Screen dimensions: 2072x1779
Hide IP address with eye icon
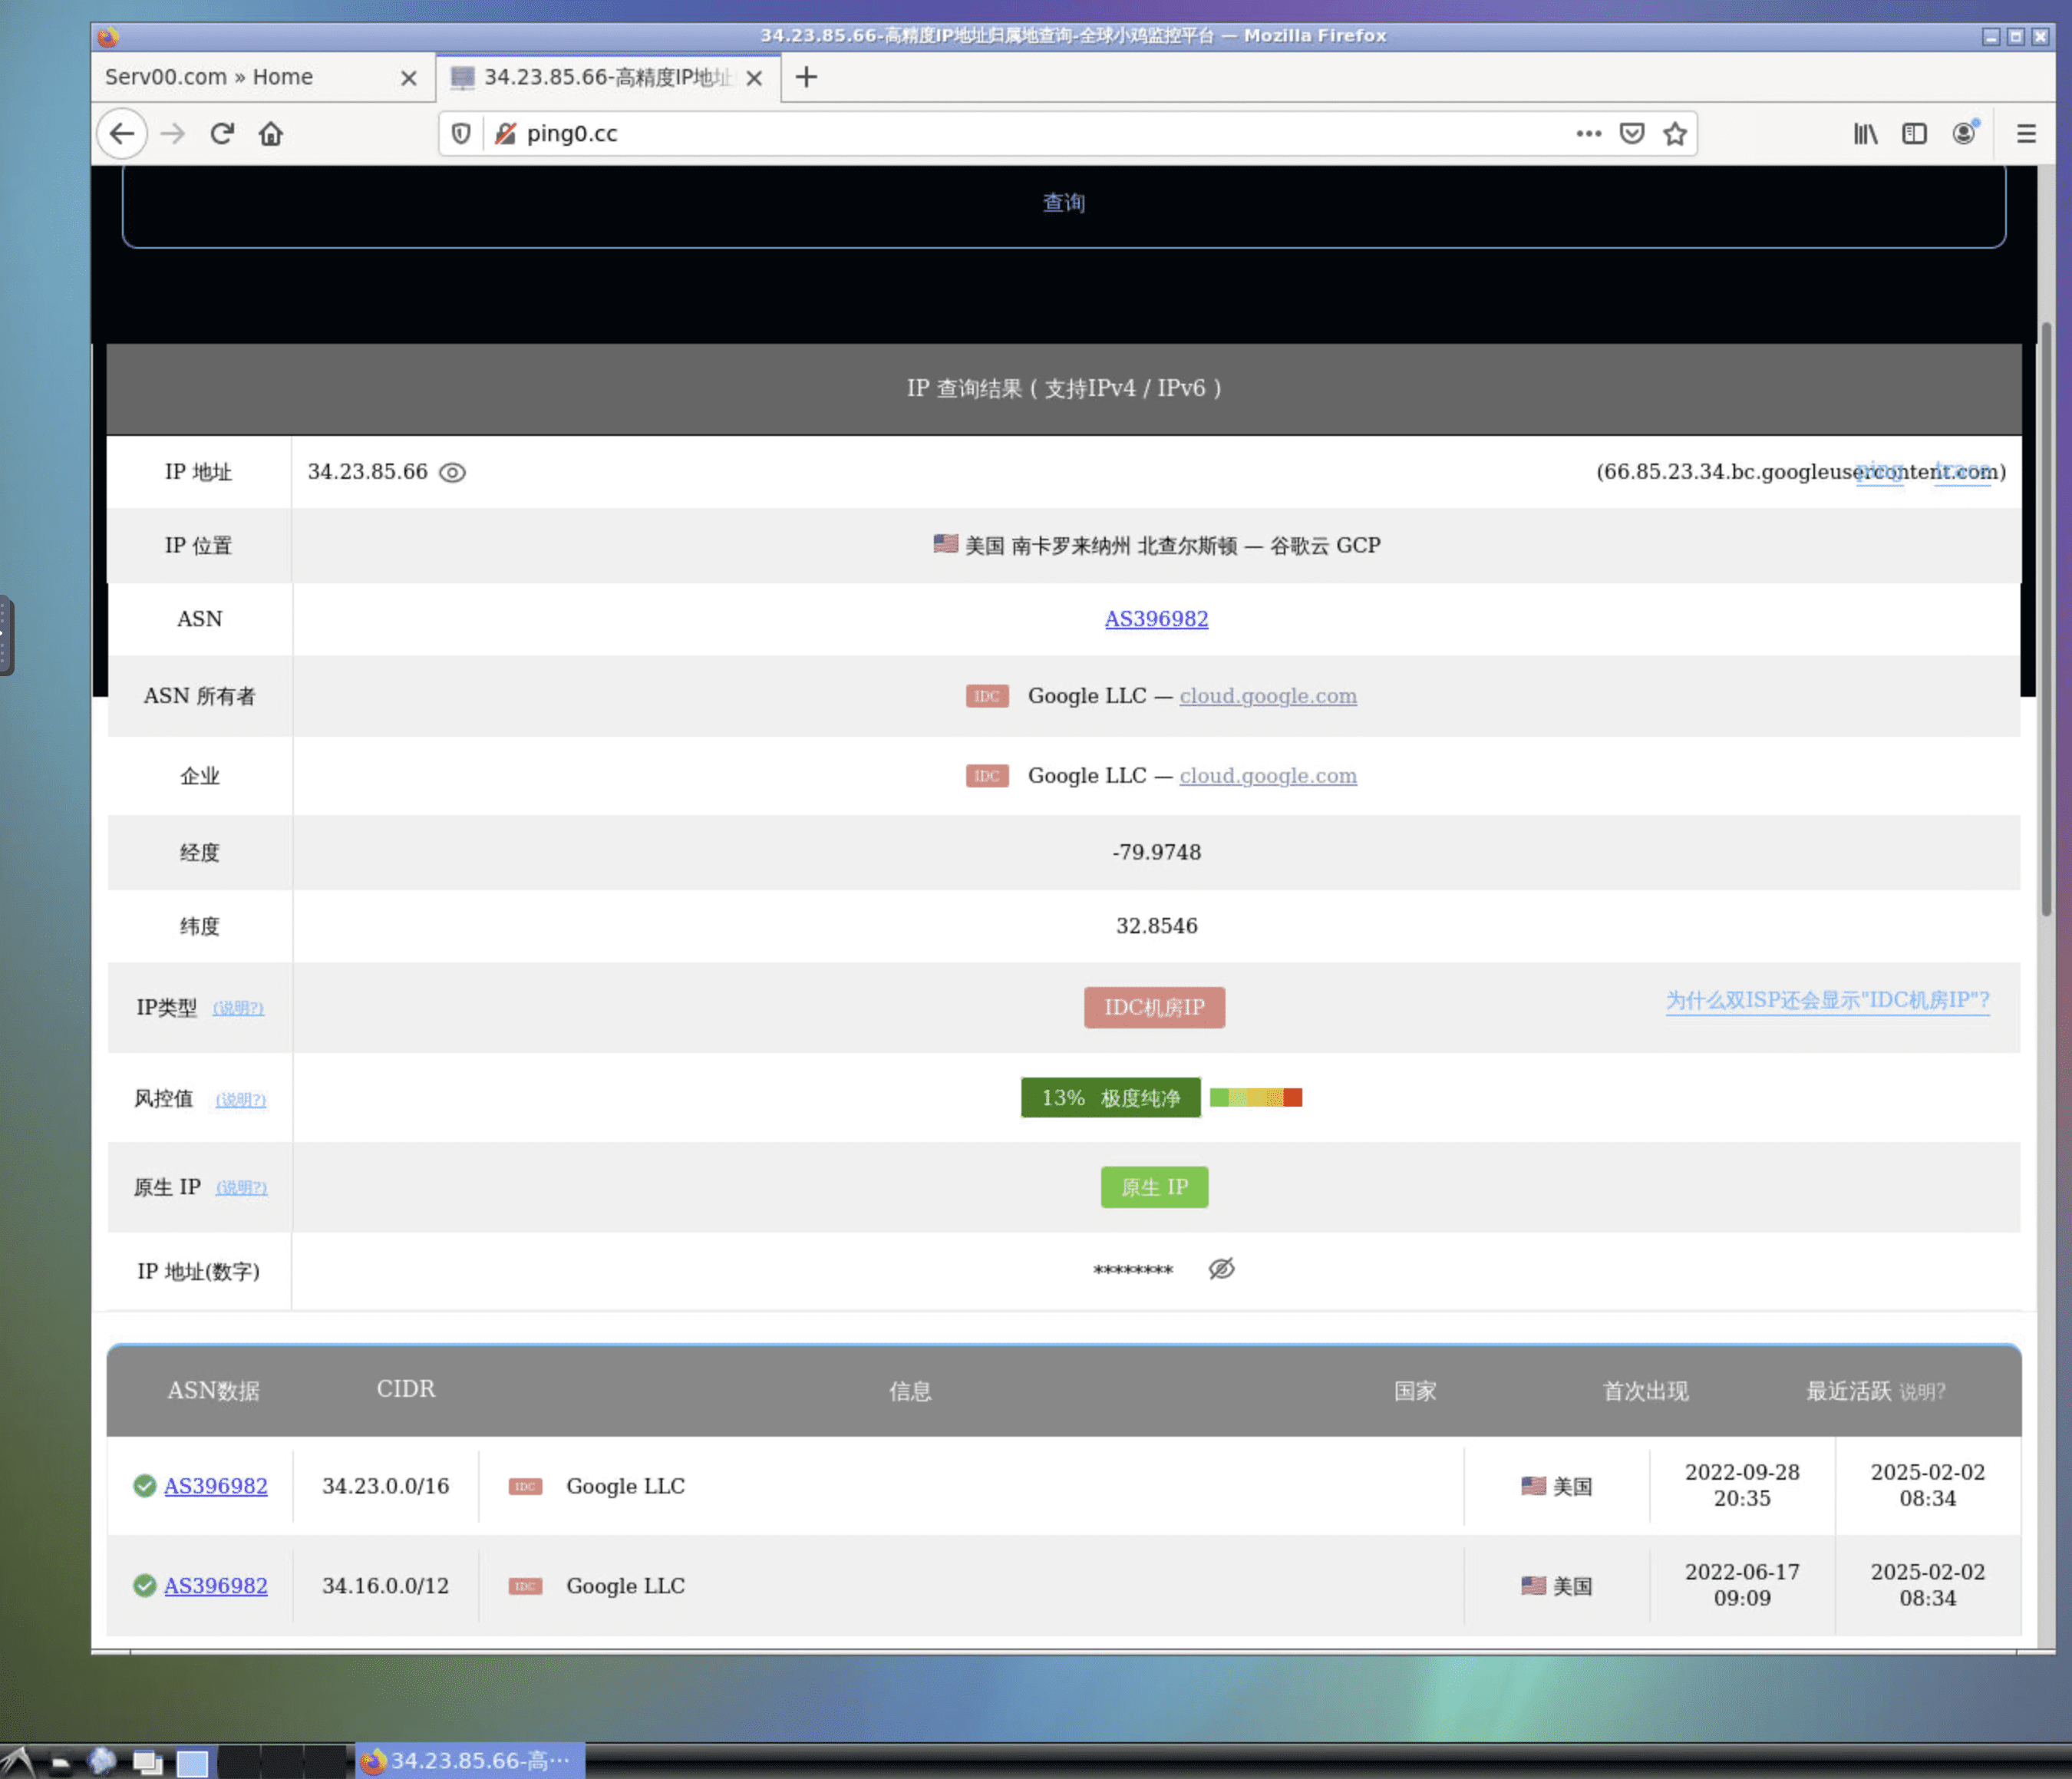coord(452,472)
